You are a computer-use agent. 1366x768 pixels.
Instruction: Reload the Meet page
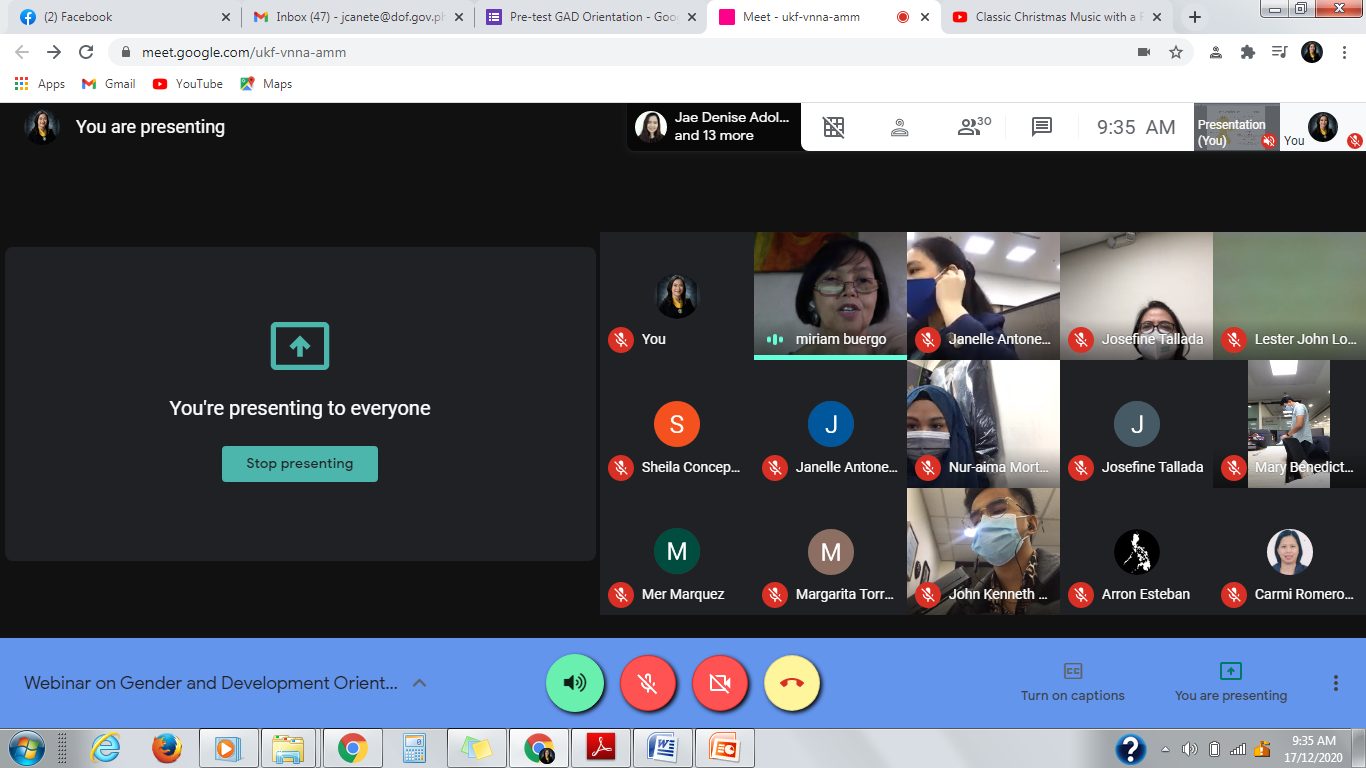pos(86,52)
